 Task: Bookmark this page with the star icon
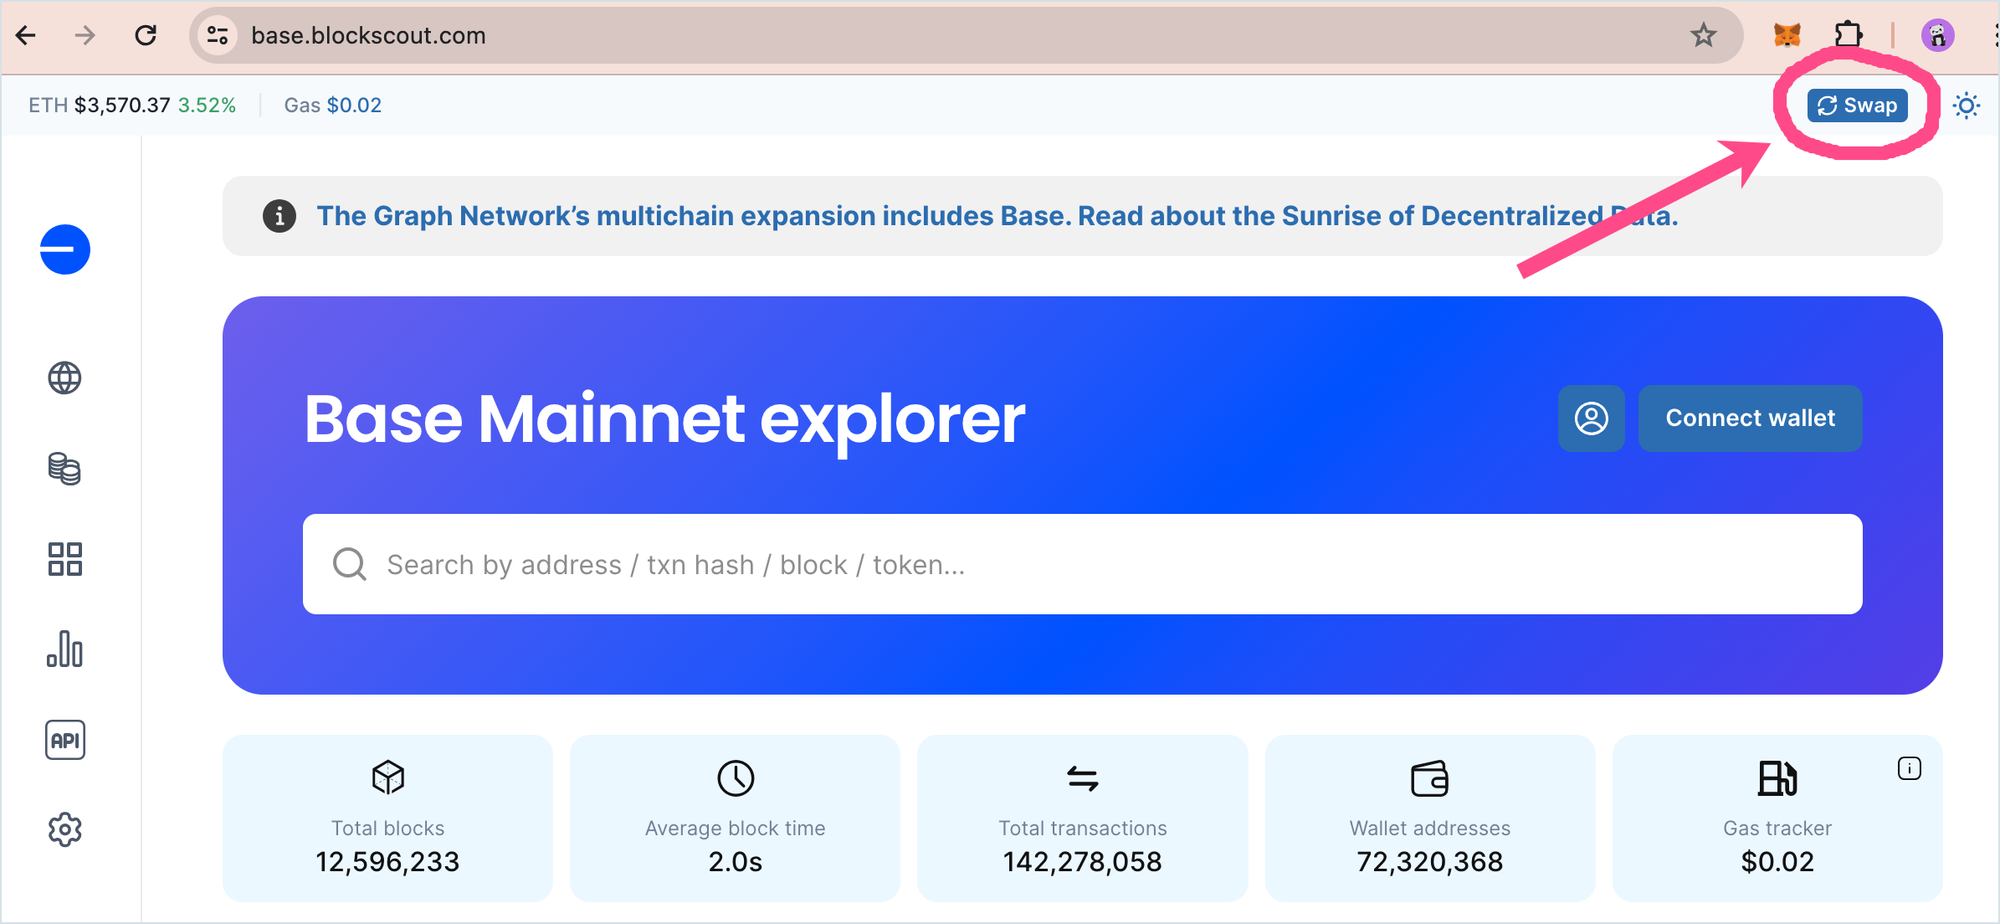tap(1704, 36)
